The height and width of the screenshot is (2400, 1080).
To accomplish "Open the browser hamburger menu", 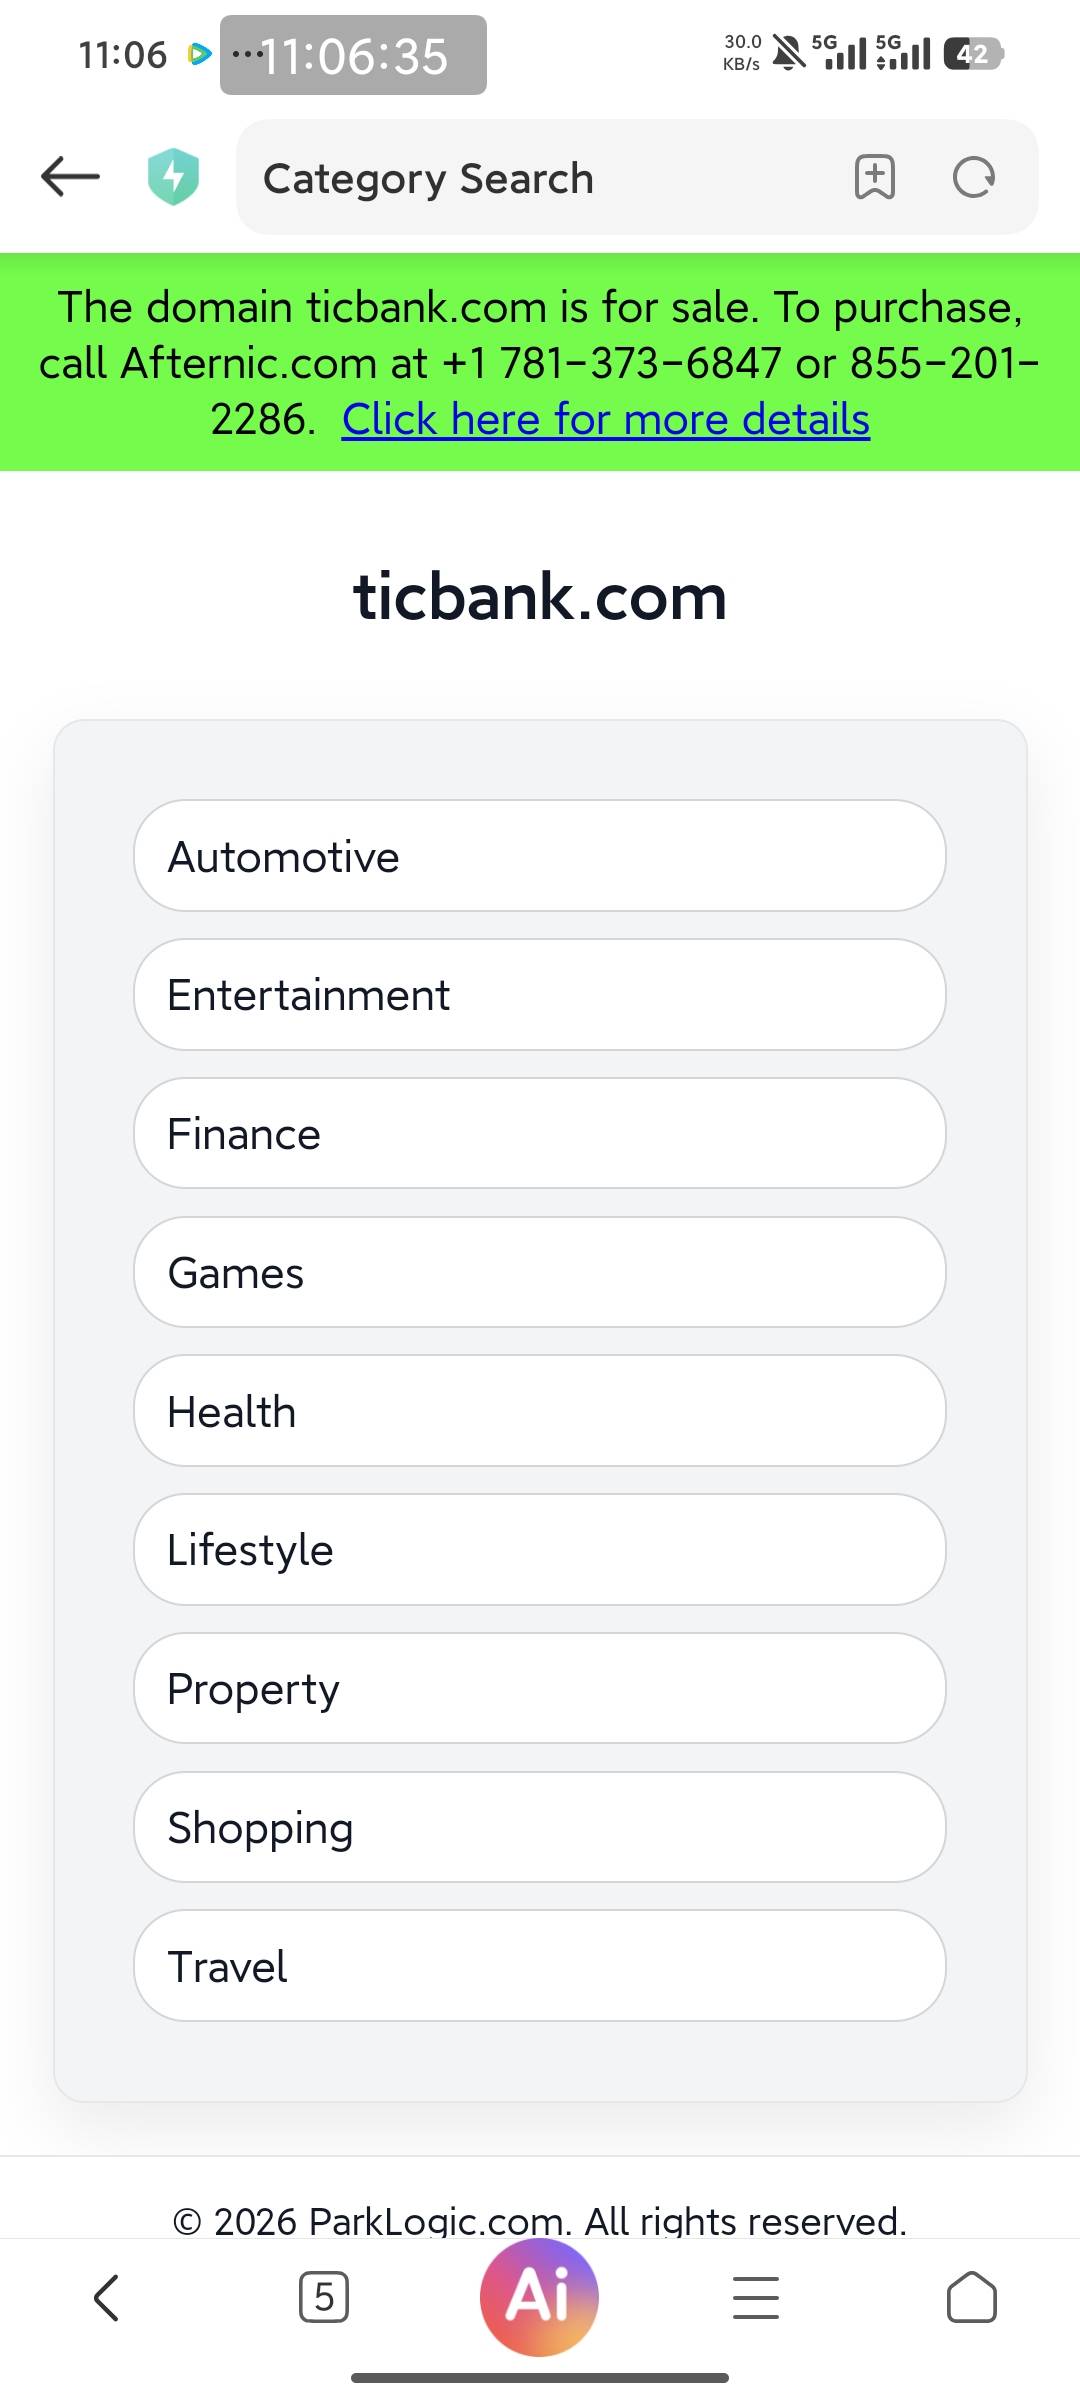I will pyautogui.click(x=756, y=2297).
